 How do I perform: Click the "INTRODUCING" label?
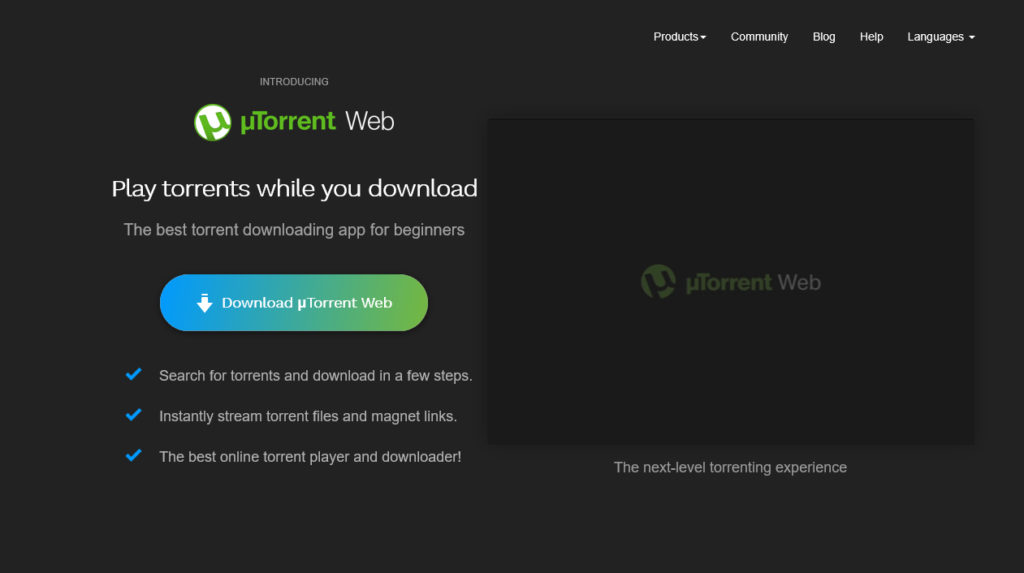coord(294,82)
